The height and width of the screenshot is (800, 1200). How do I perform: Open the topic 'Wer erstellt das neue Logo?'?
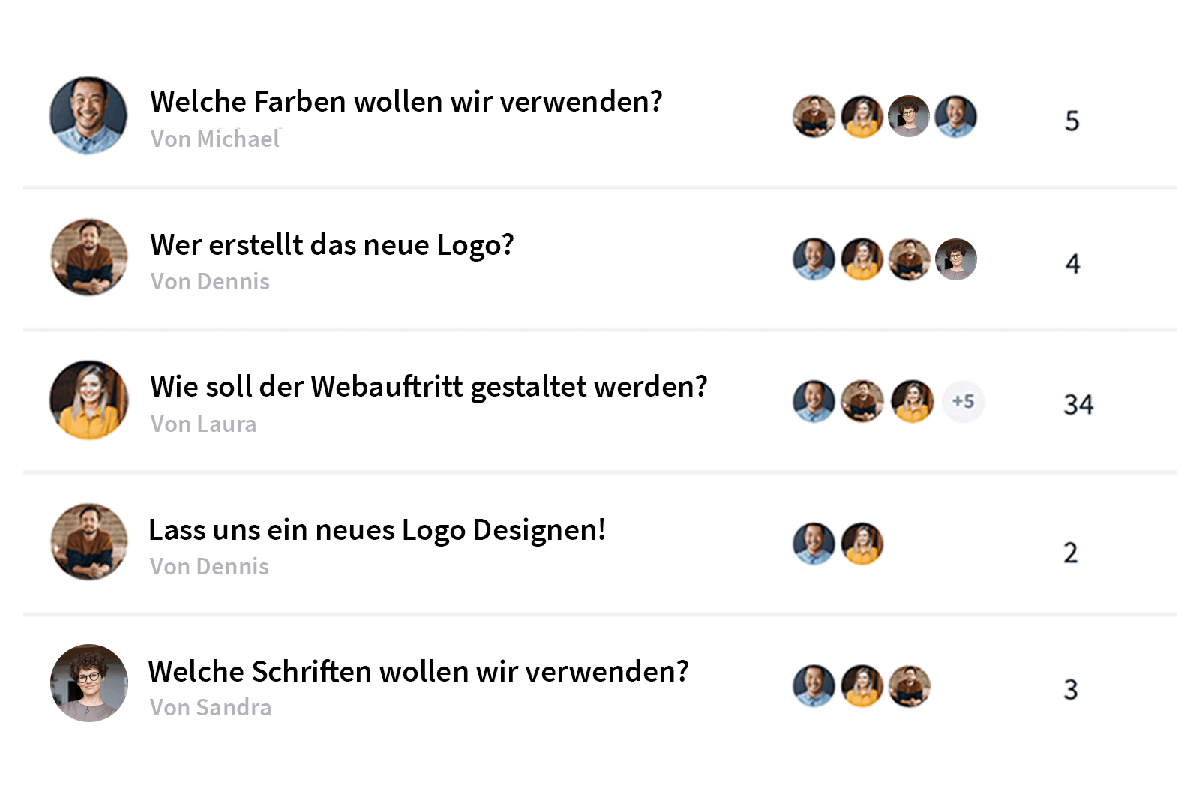click(x=332, y=244)
